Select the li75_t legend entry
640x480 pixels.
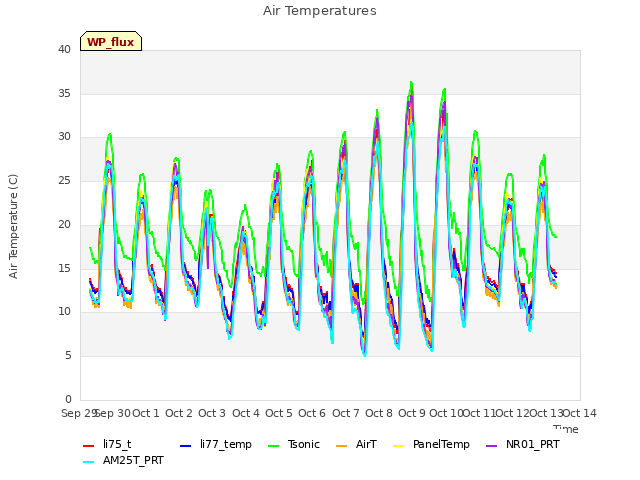pyautogui.click(x=107, y=444)
